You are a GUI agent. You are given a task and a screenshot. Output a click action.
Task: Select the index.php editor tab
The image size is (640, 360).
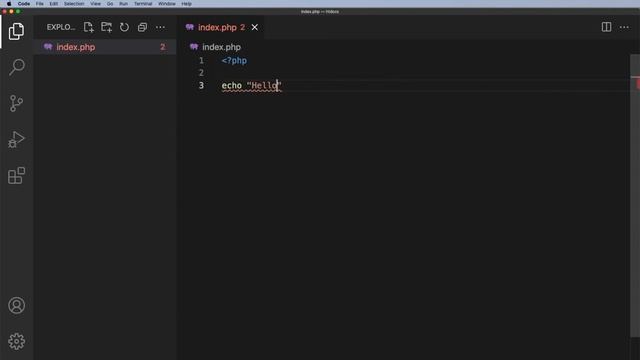click(220, 27)
